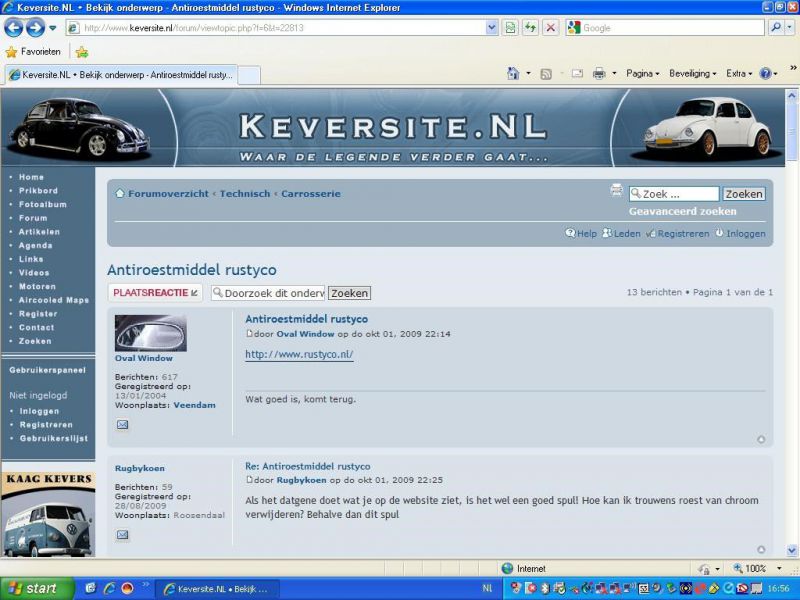Jump to top from Oval Window's post

click(x=761, y=440)
